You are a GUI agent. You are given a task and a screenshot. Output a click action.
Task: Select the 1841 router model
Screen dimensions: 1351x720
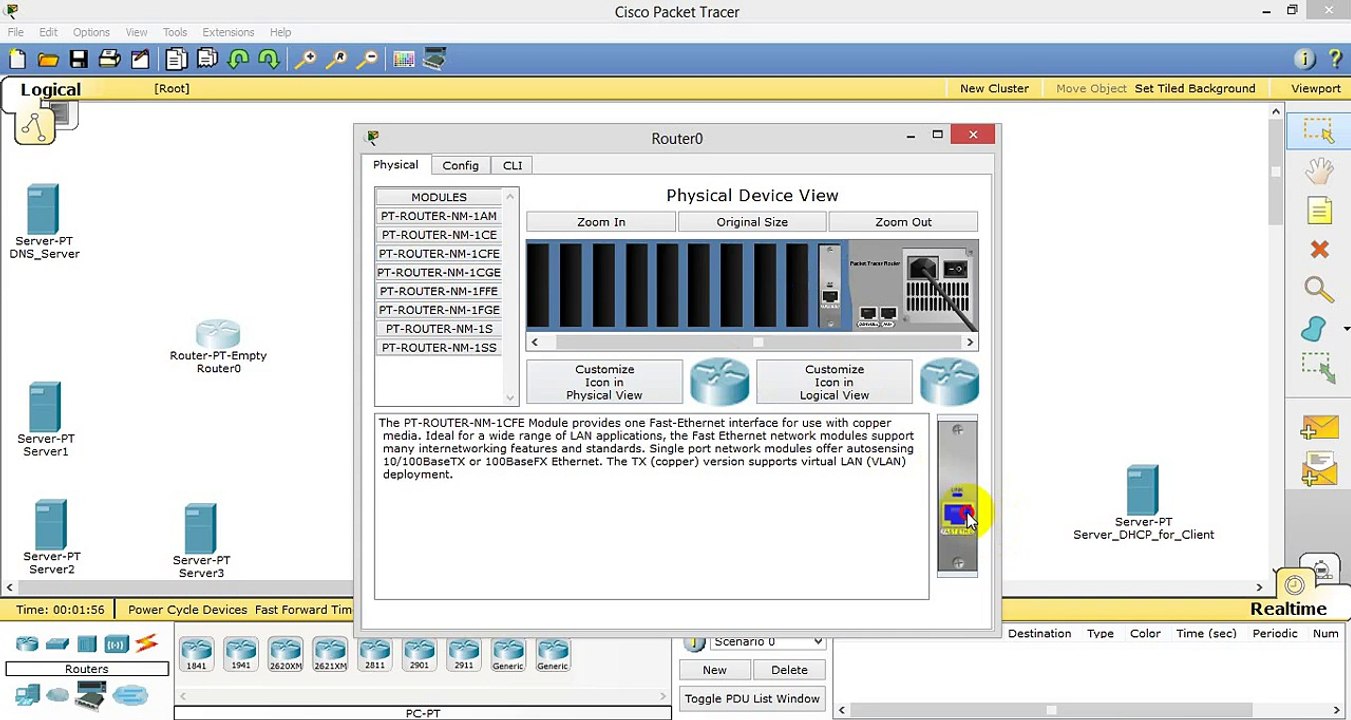(197, 655)
